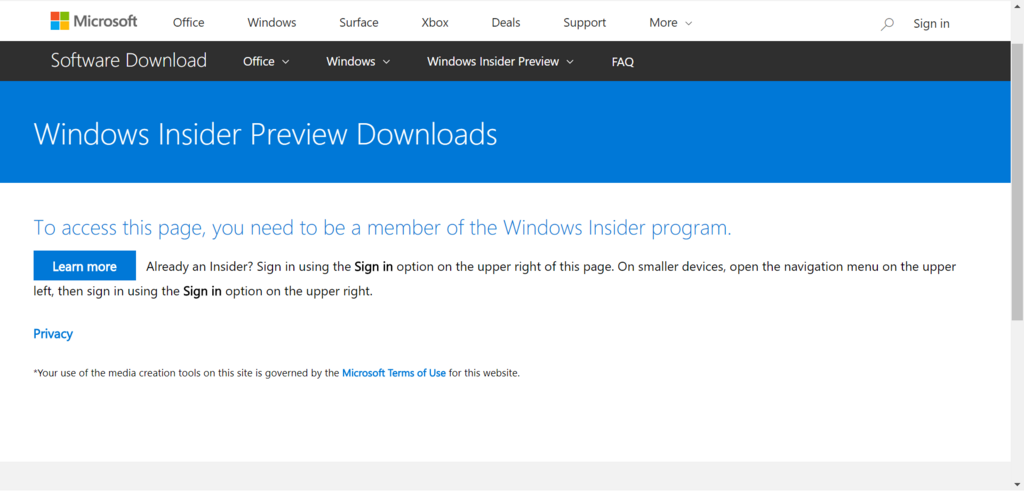This screenshot has width=1024, height=491.
Task: Click the Windows Insider Preview Downloads heading
Action: tap(265, 135)
